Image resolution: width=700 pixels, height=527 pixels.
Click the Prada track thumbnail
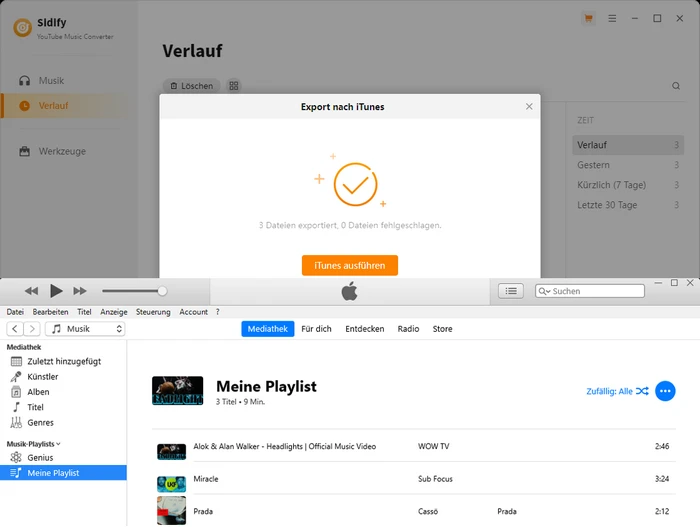(171, 510)
